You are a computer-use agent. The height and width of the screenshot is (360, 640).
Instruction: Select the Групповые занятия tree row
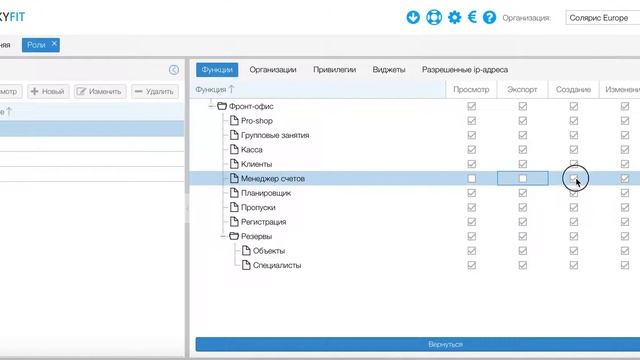(x=415, y=135)
